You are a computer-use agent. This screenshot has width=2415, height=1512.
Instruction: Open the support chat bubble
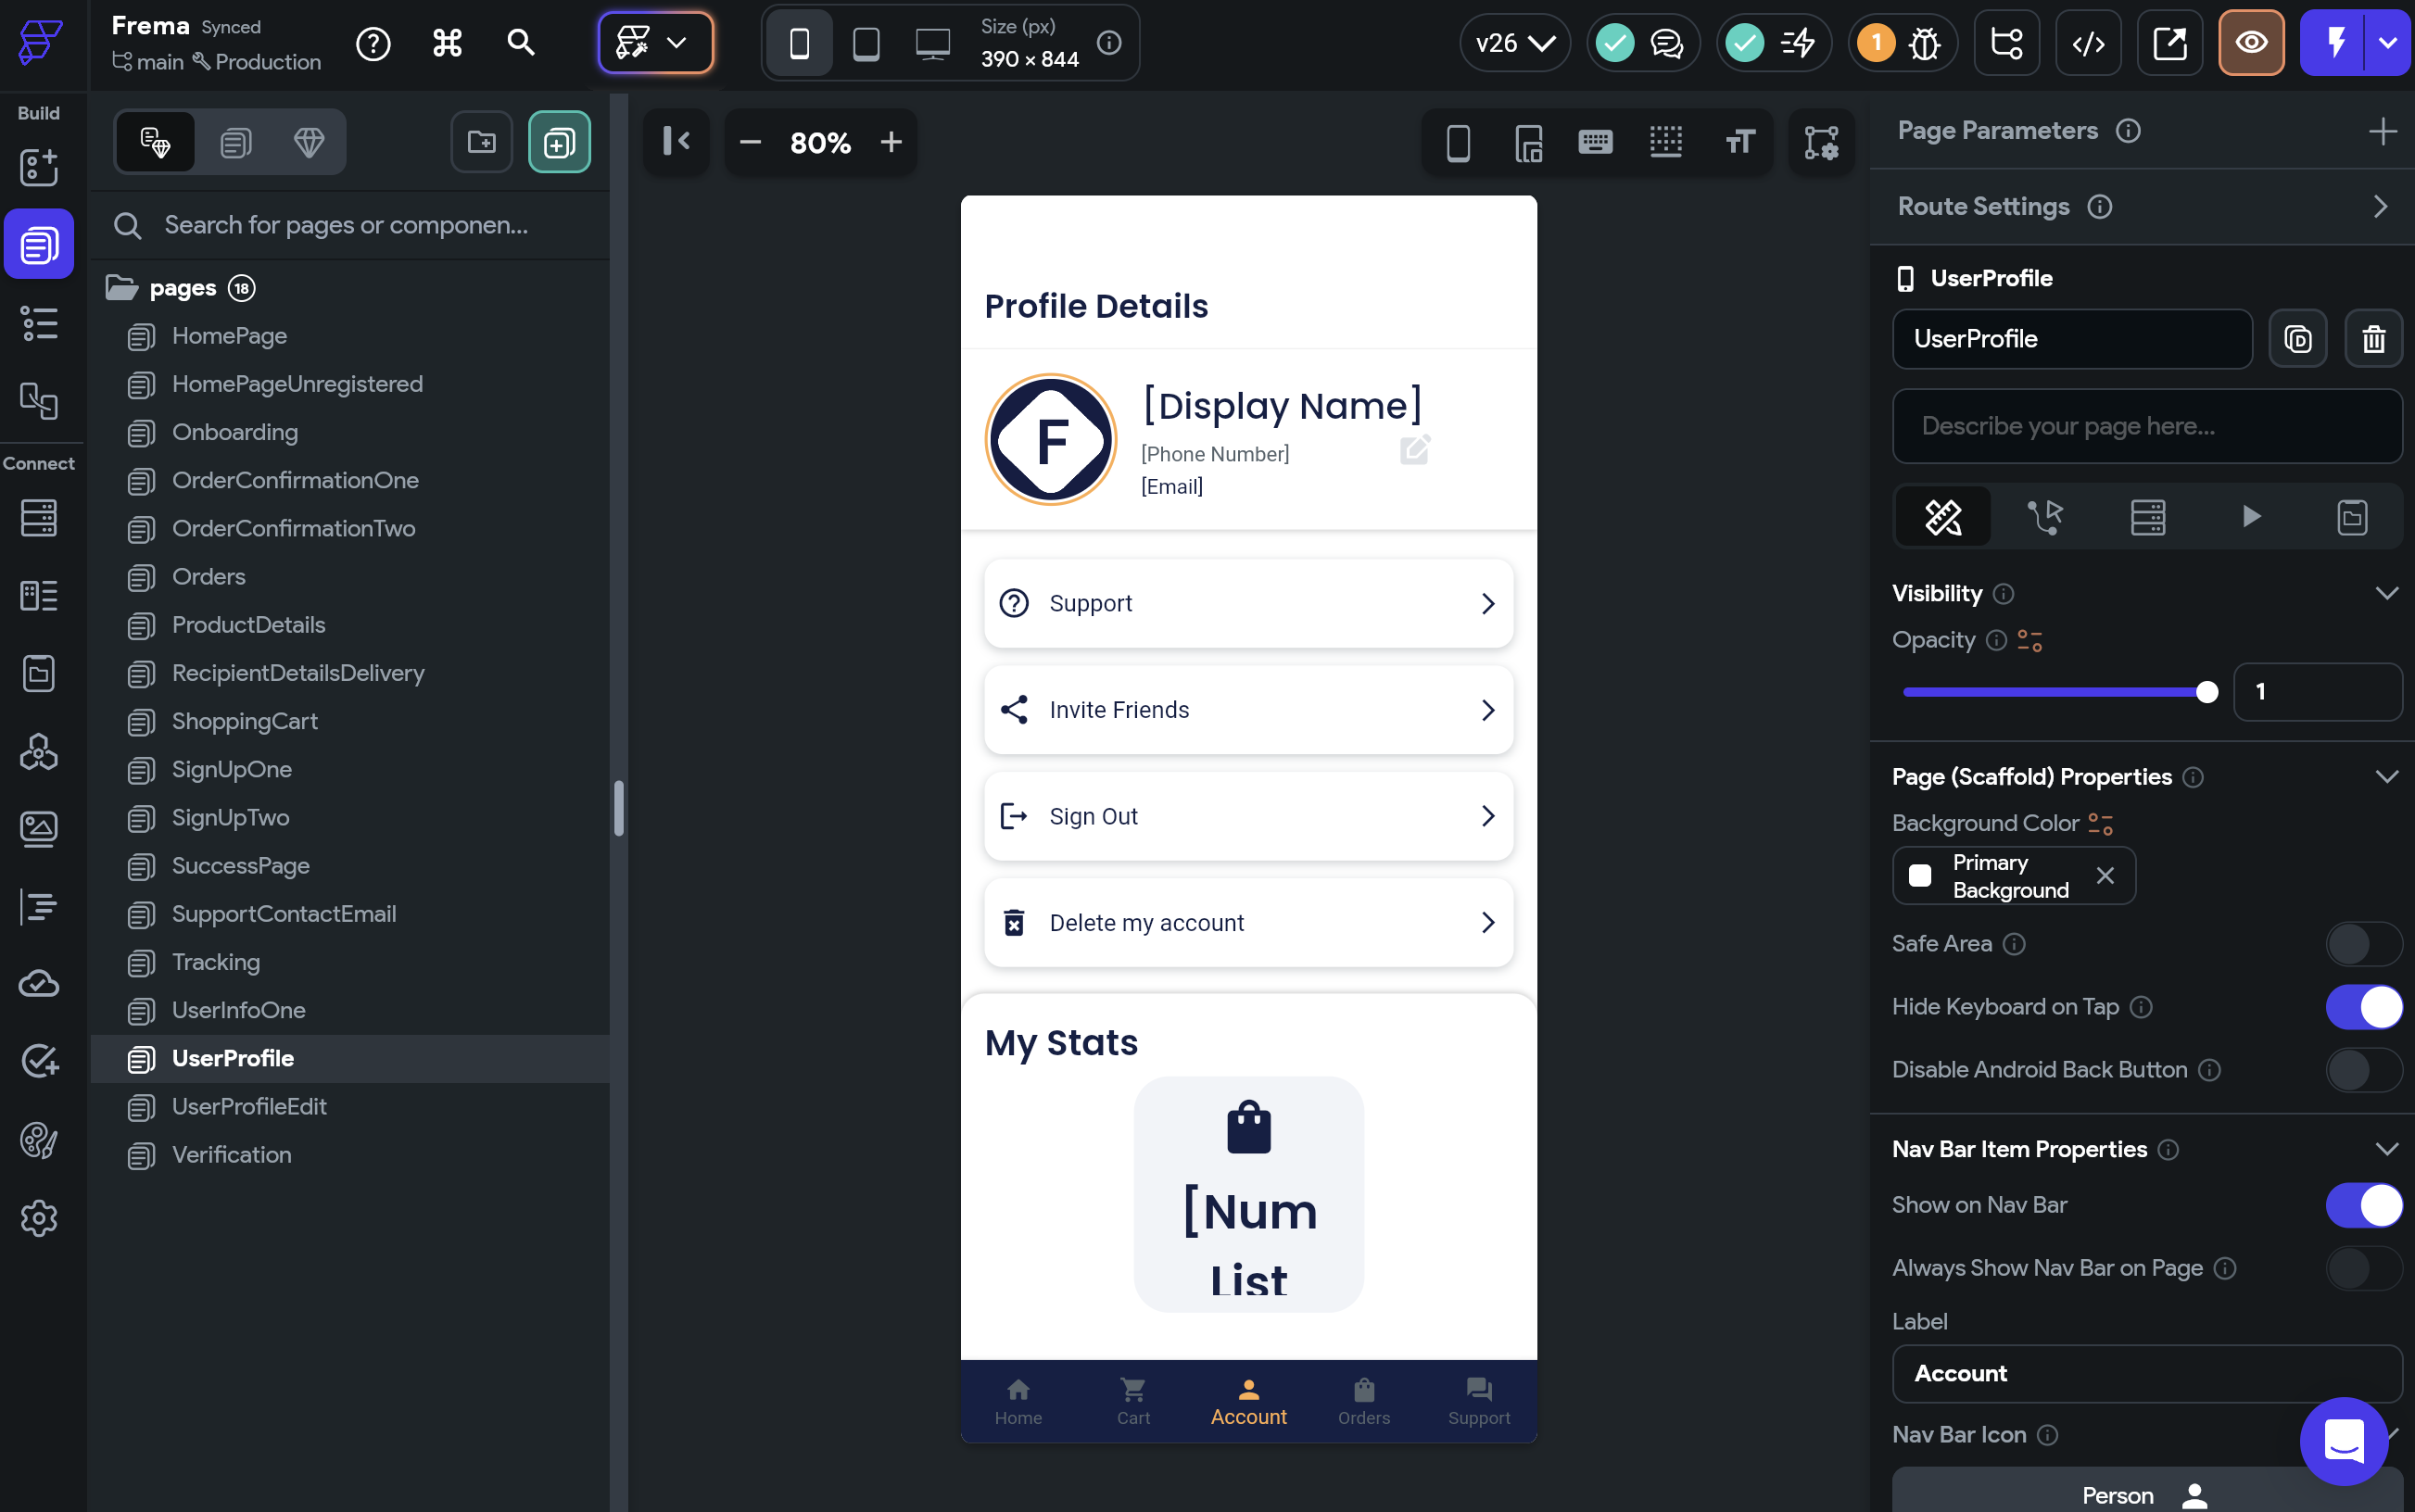point(2343,1442)
